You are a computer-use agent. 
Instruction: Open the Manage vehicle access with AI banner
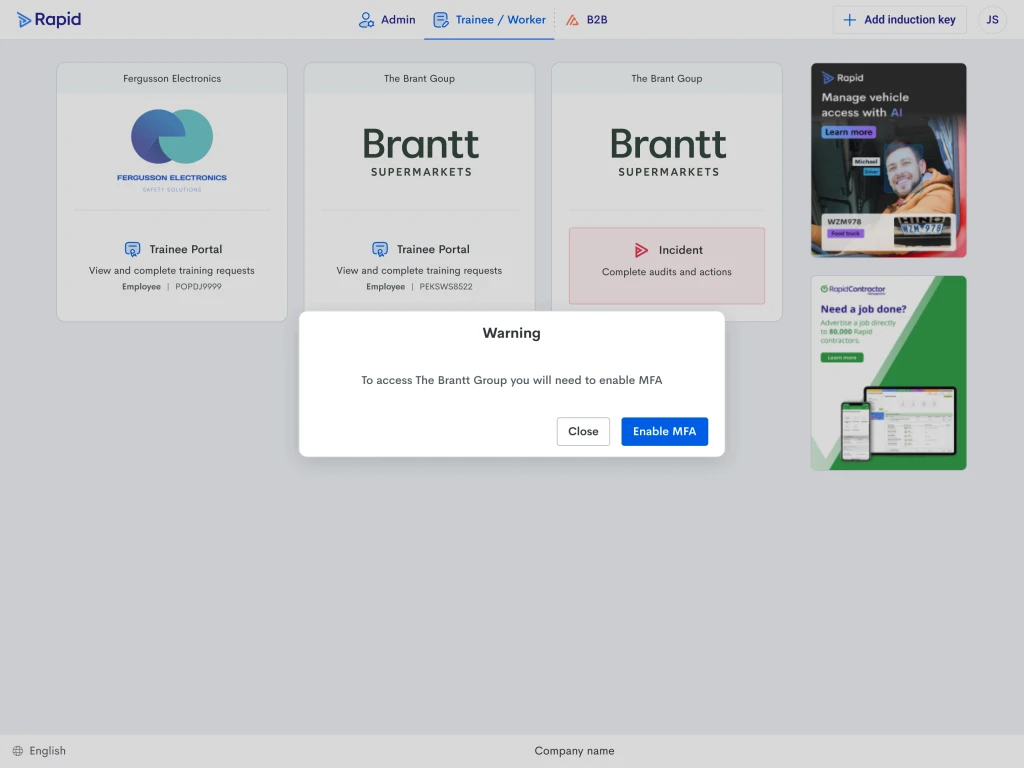click(889, 160)
